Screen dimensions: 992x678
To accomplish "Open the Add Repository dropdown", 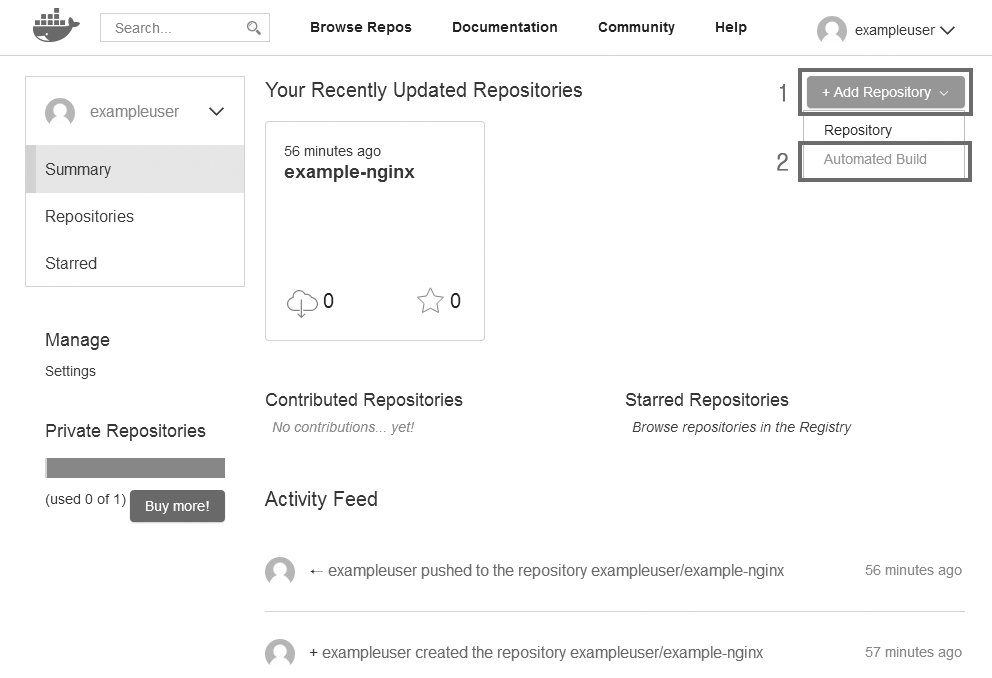I will [885, 92].
